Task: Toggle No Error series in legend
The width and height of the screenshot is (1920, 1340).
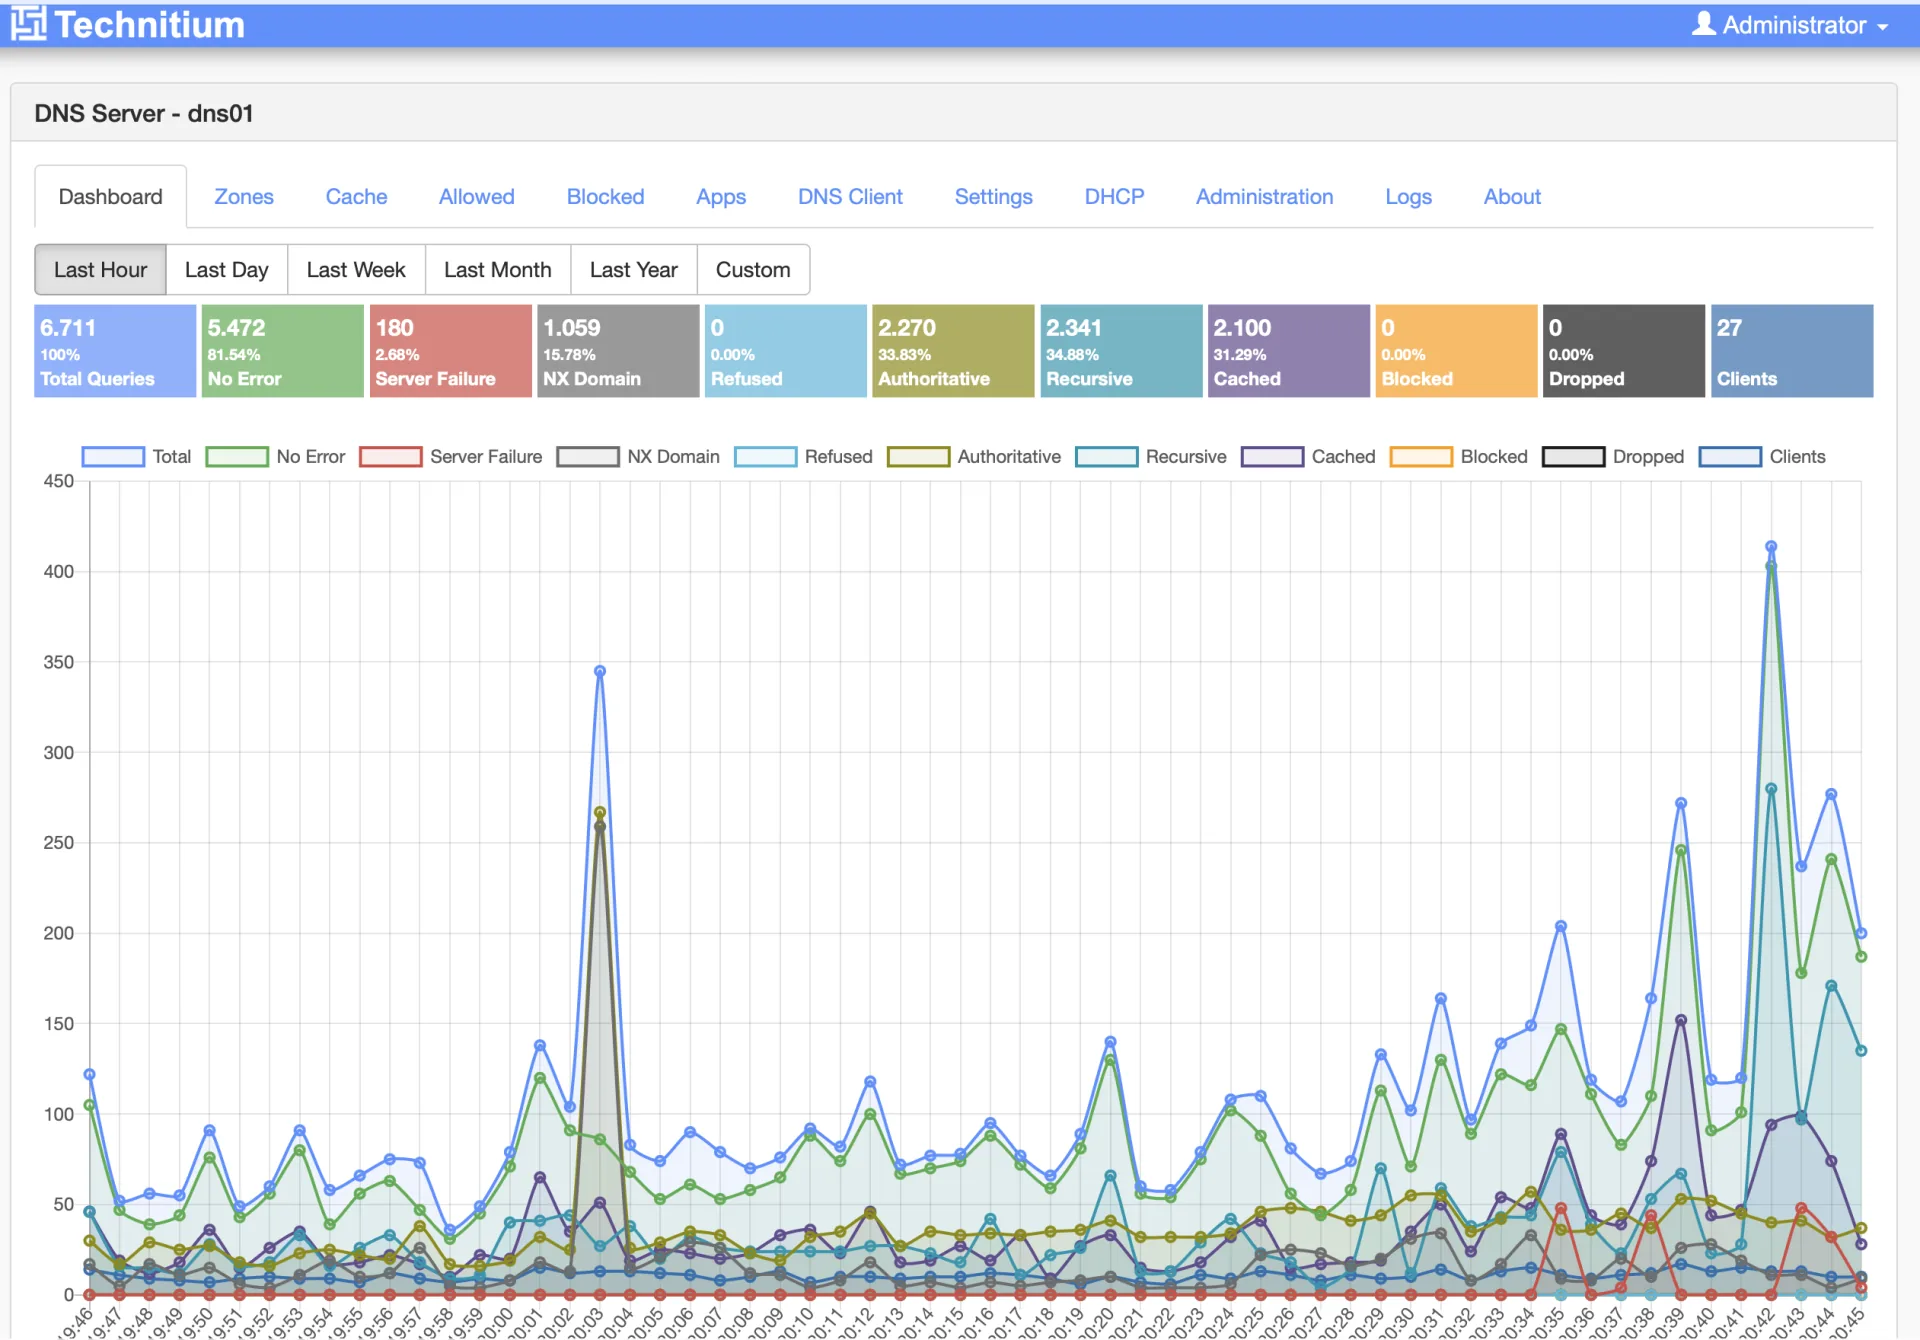Action: pyautogui.click(x=275, y=457)
